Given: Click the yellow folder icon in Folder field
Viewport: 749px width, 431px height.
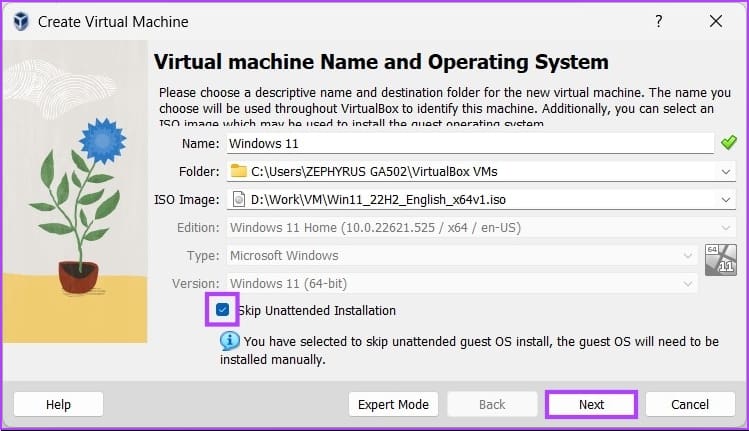Looking at the screenshot, I should point(238,171).
